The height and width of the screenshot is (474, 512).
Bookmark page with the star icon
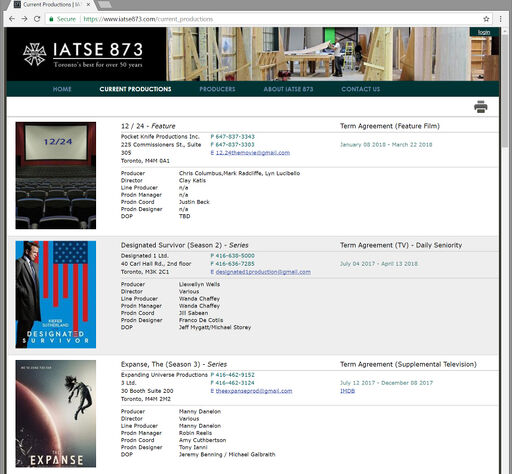tap(486, 19)
